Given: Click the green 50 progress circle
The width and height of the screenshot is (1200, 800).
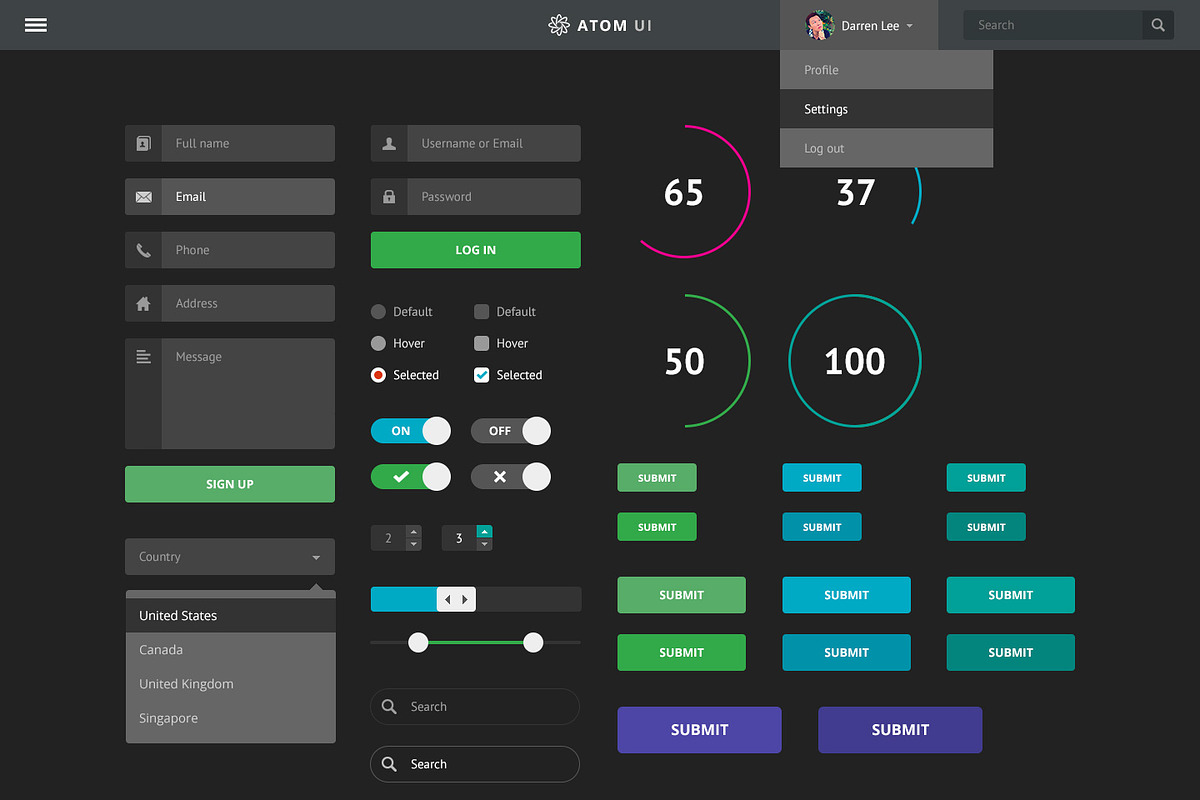Looking at the screenshot, I should tap(685, 361).
